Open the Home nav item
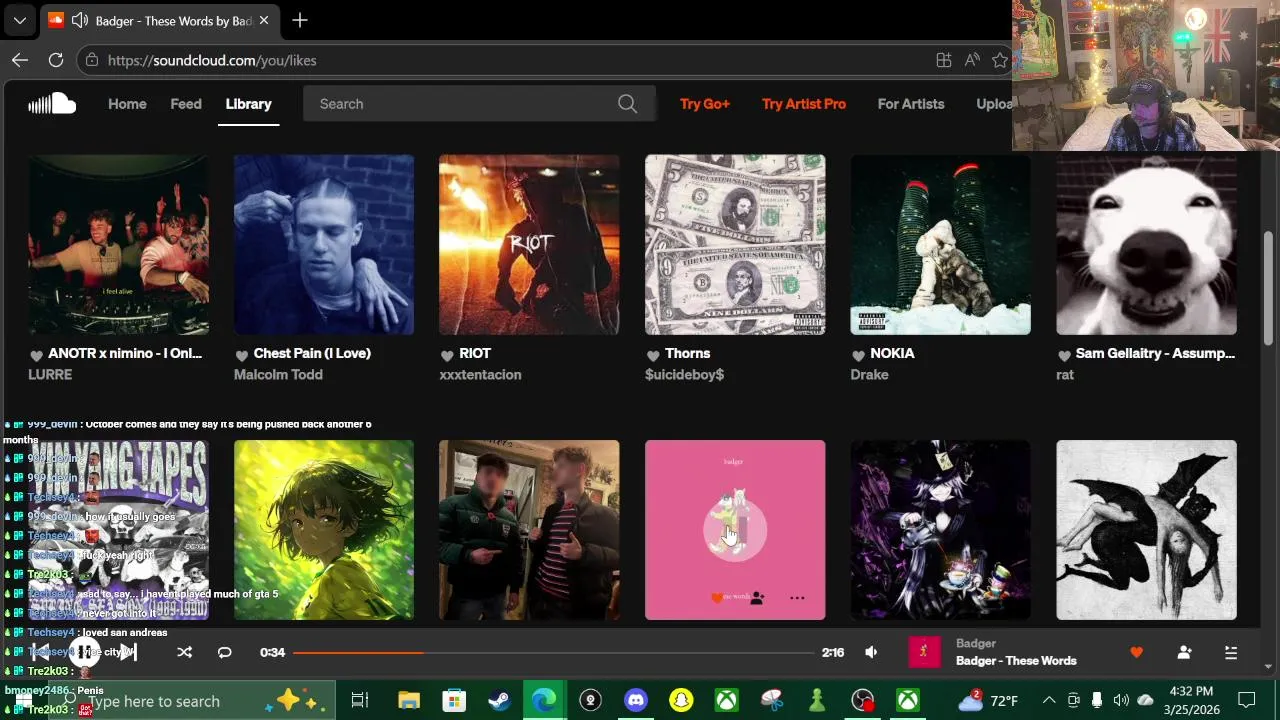Viewport: 1280px width, 720px height. click(127, 104)
